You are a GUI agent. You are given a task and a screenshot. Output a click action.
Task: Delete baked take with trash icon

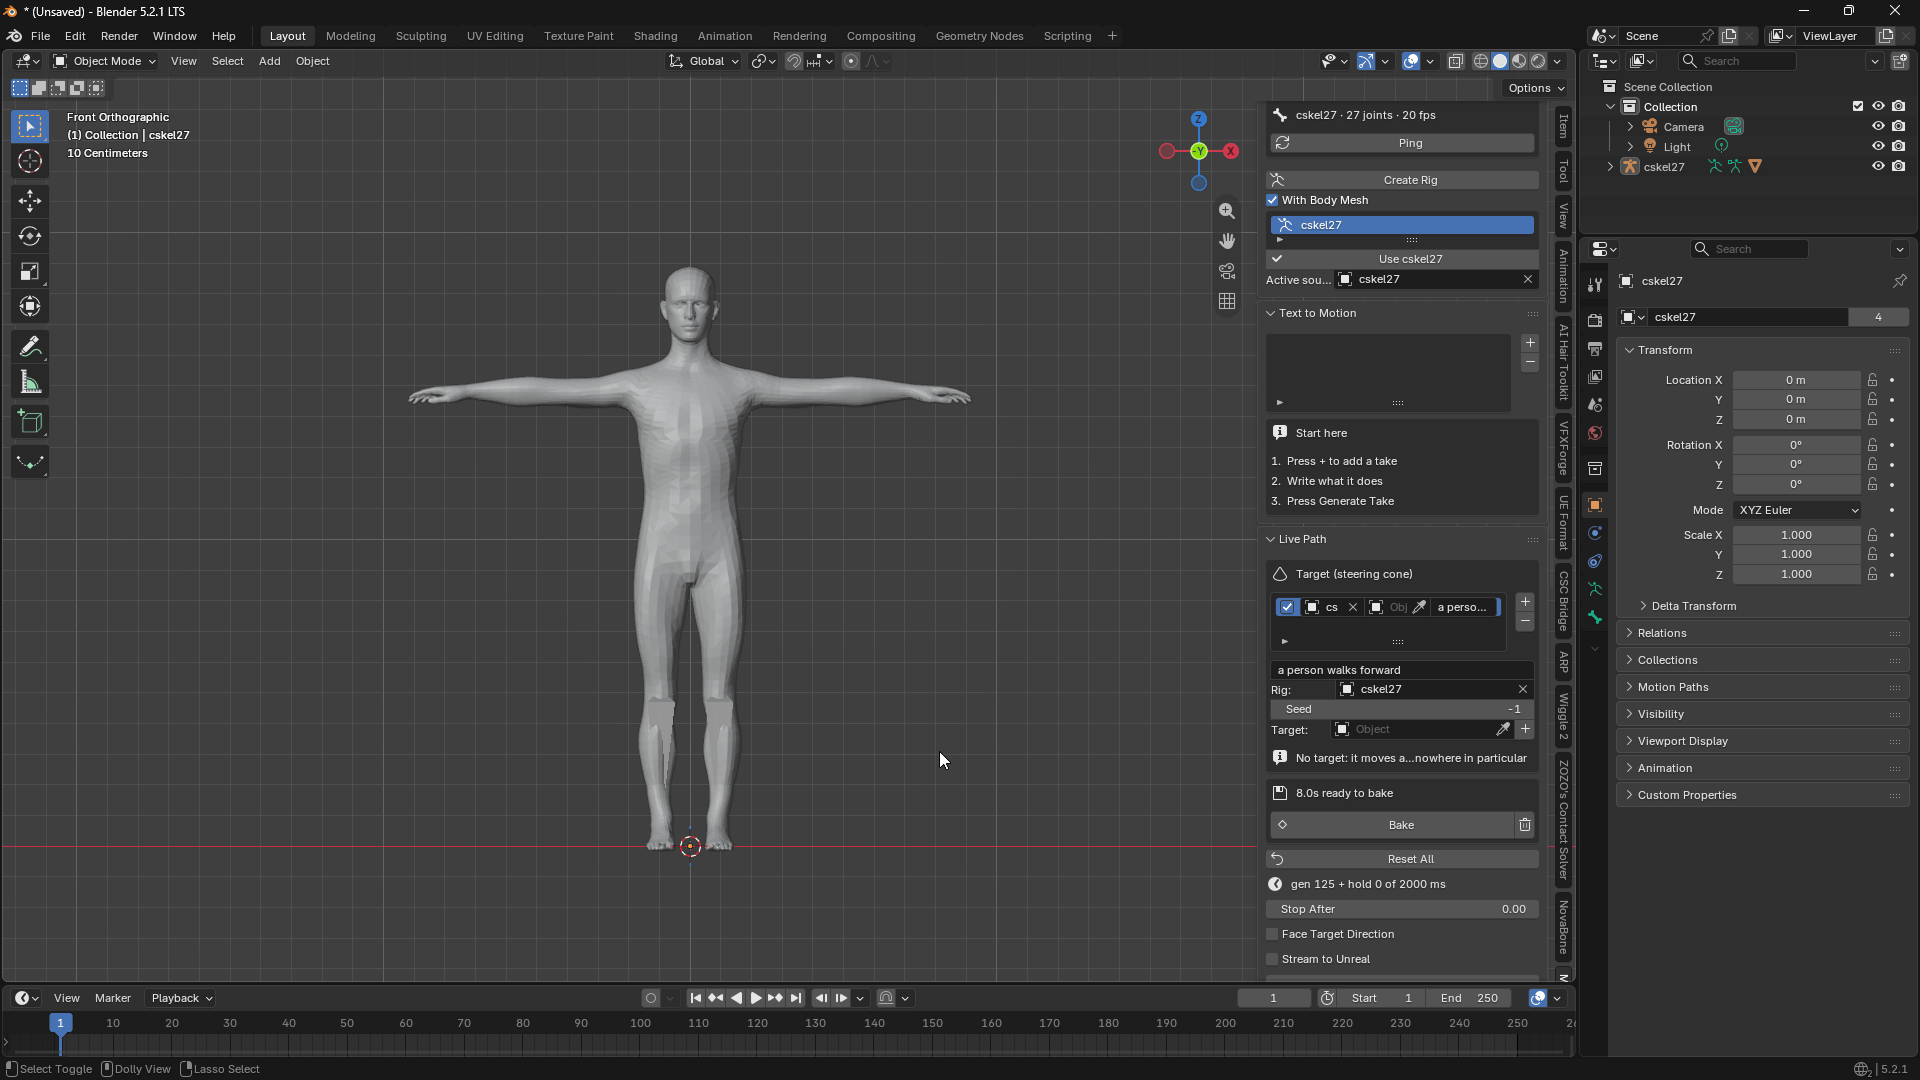coord(1525,825)
